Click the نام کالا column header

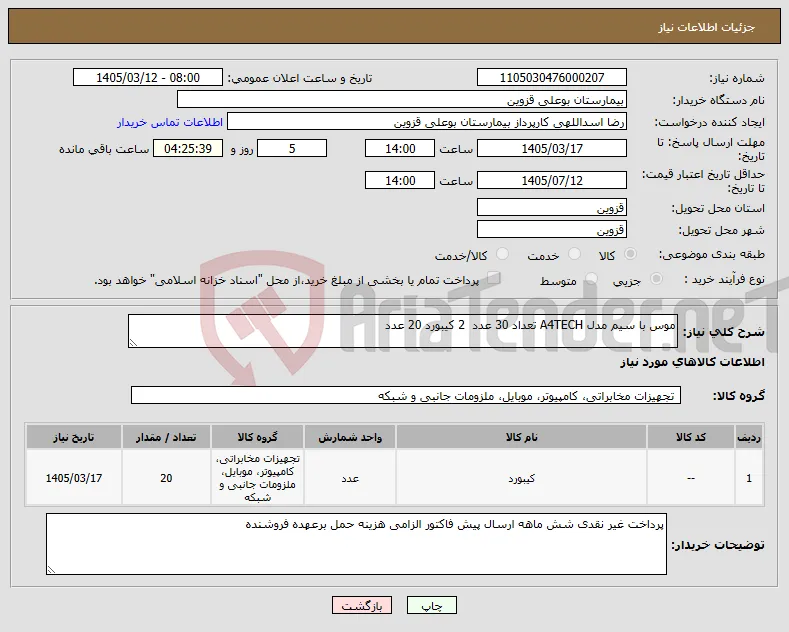(x=521, y=437)
